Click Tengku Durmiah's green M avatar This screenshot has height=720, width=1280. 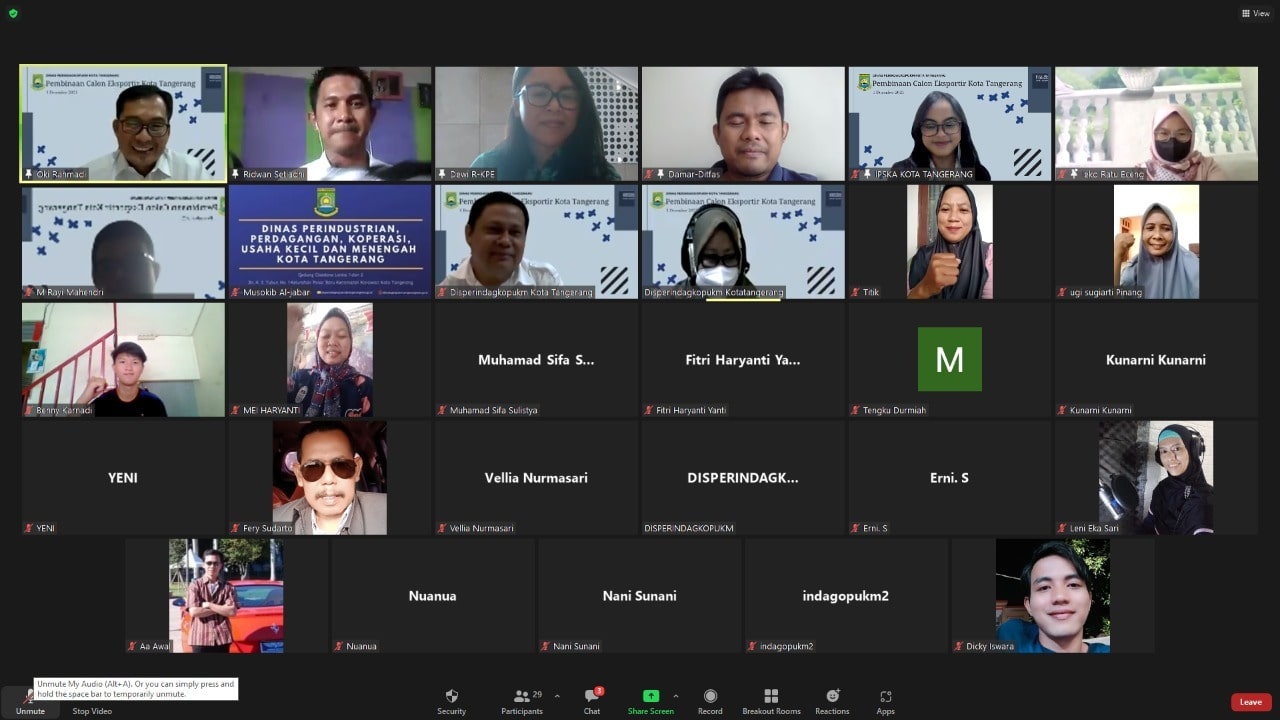click(x=949, y=359)
